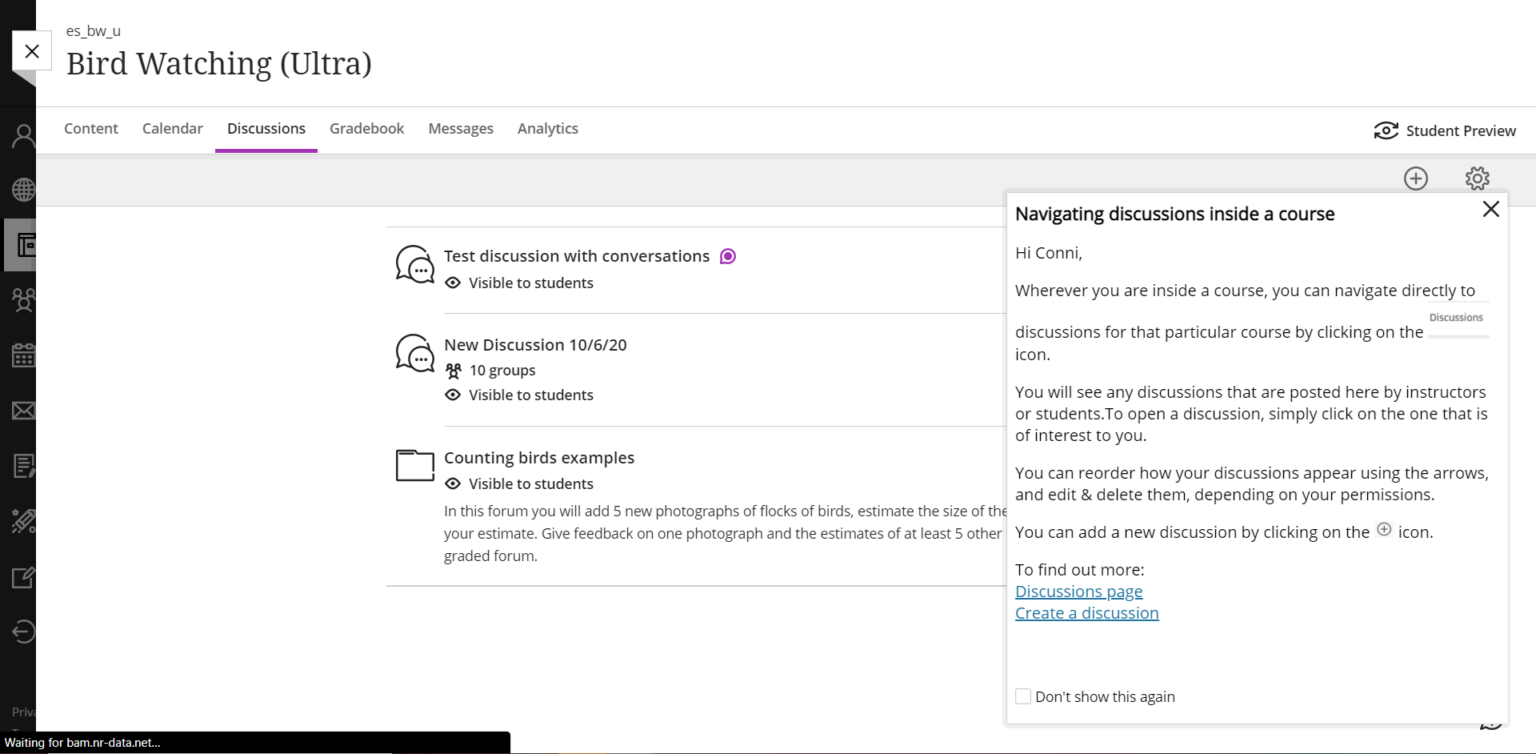The height and width of the screenshot is (754, 1536).
Task: Open the new discussion plus icon
Action: [1415, 178]
